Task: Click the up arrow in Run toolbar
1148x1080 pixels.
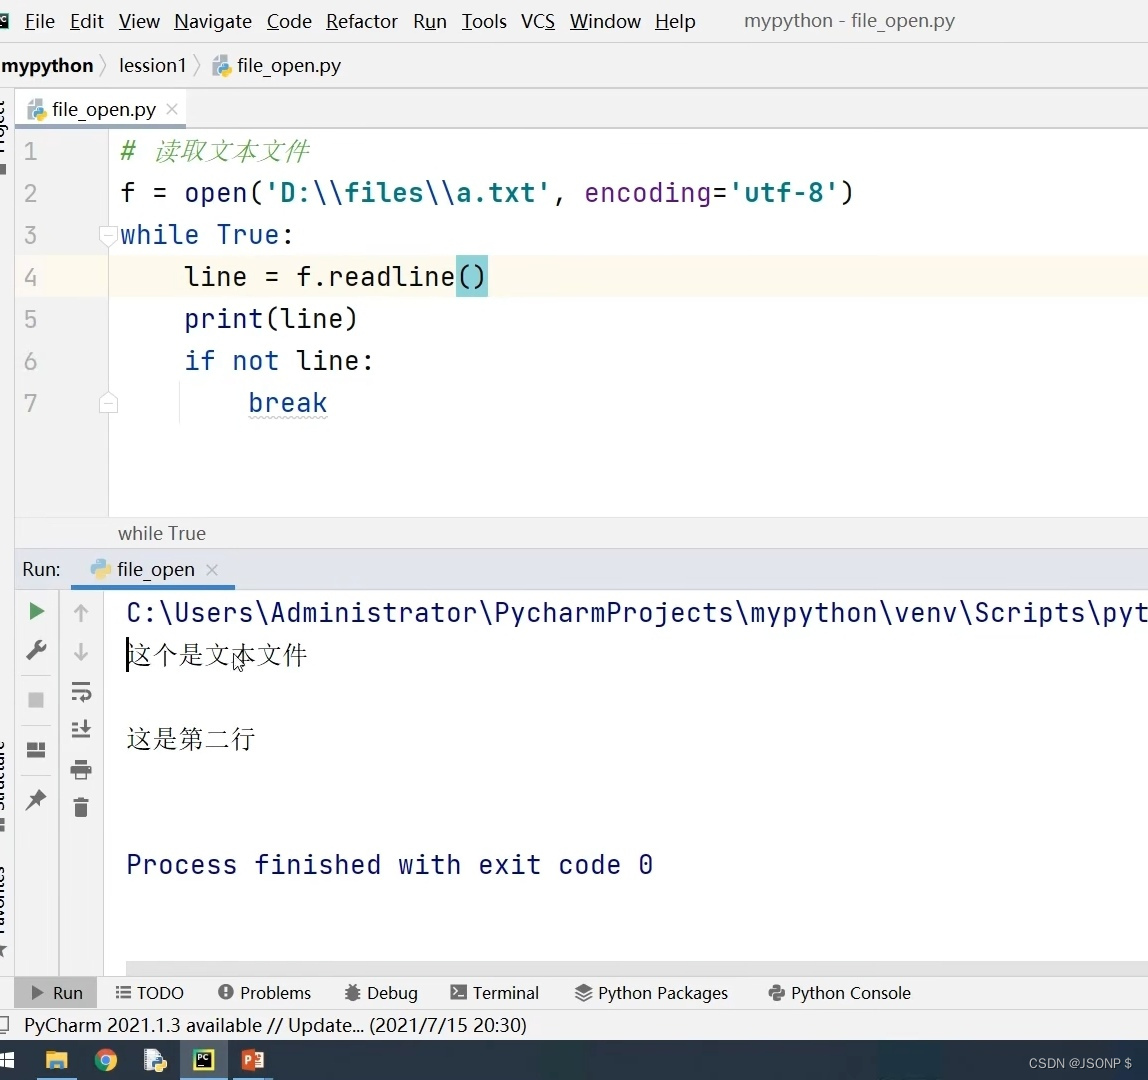Action: point(81,613)
